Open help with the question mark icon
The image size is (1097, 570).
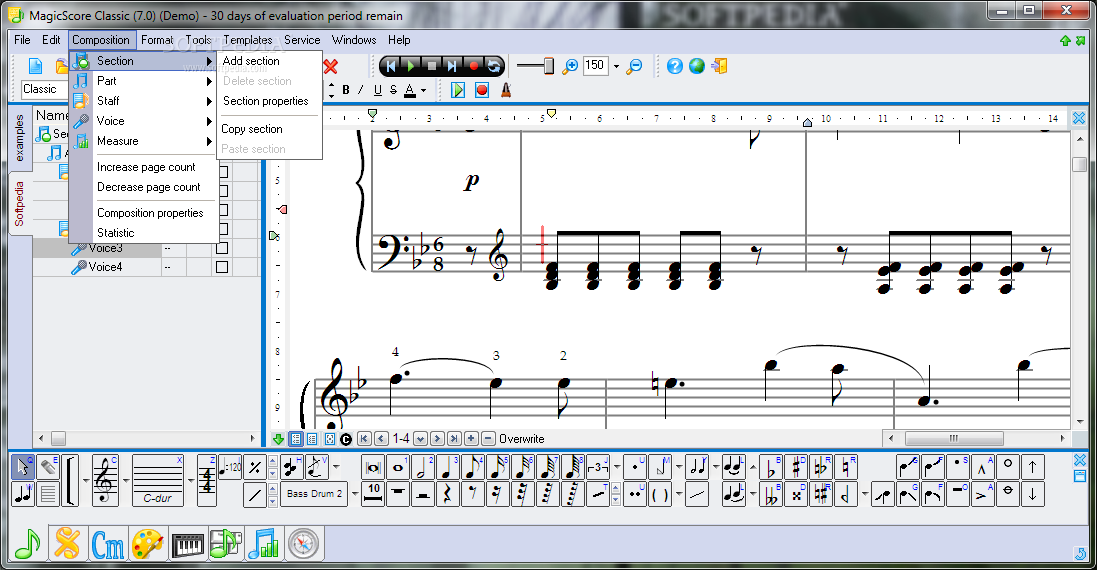pyautogui.click(x=674, y=66)
